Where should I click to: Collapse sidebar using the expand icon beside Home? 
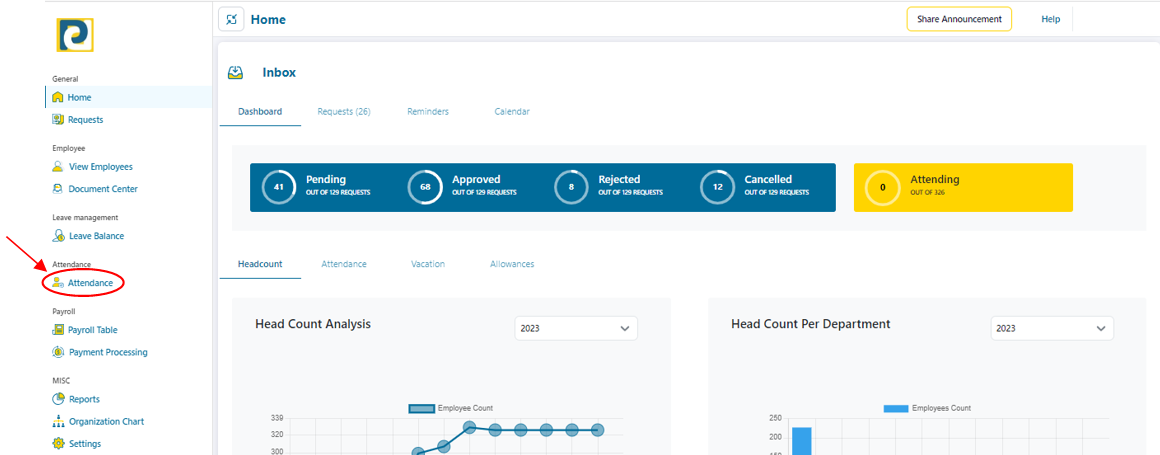click(231, 19)
